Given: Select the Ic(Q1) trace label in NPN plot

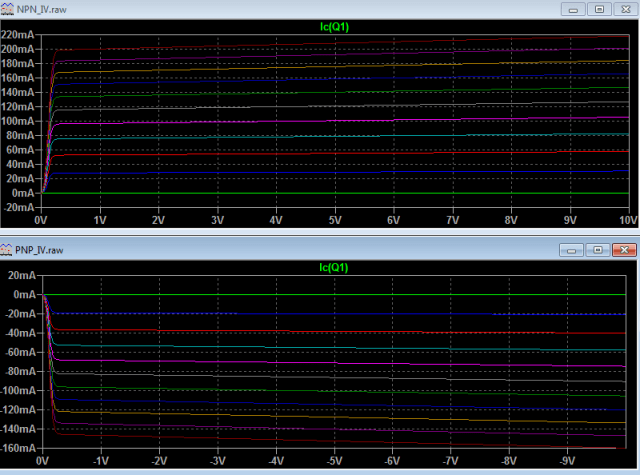Looking at the screenshot, I should (335, 26).
